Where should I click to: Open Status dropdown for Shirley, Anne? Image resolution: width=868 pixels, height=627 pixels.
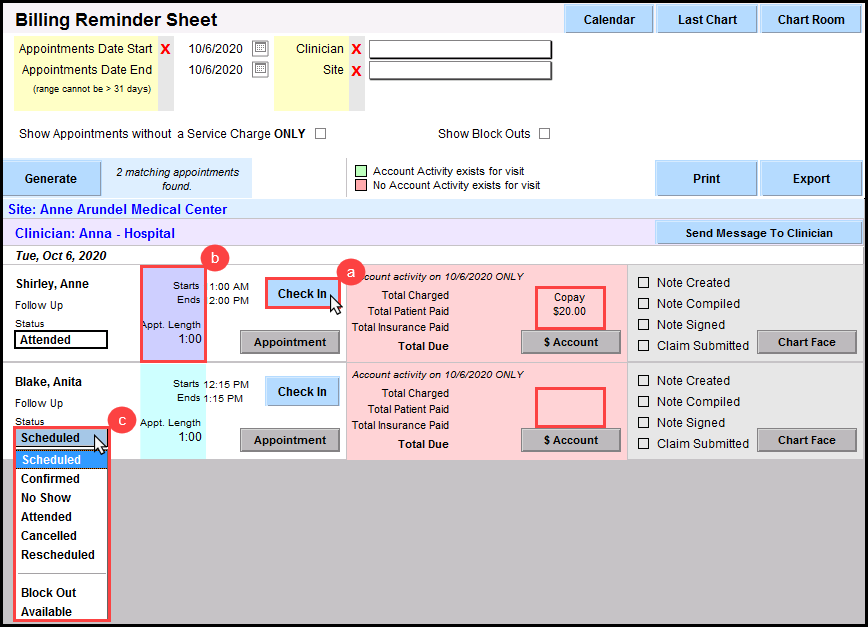click(x=61, y=340)
